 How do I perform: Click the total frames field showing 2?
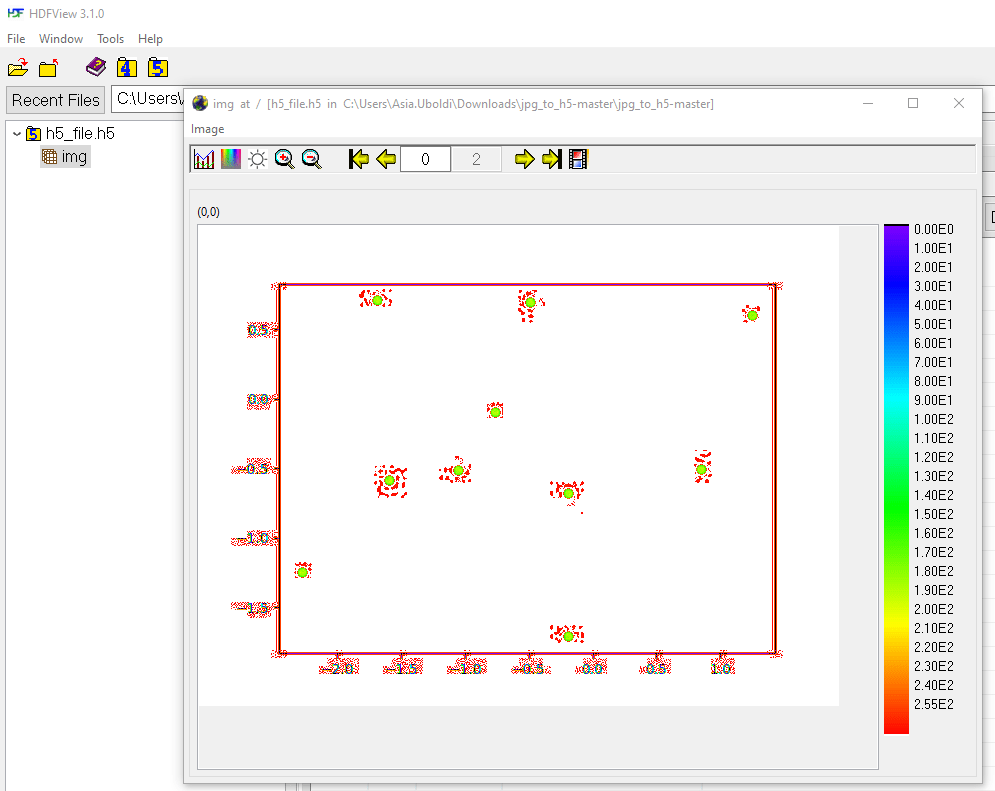[x=476, y=159]
